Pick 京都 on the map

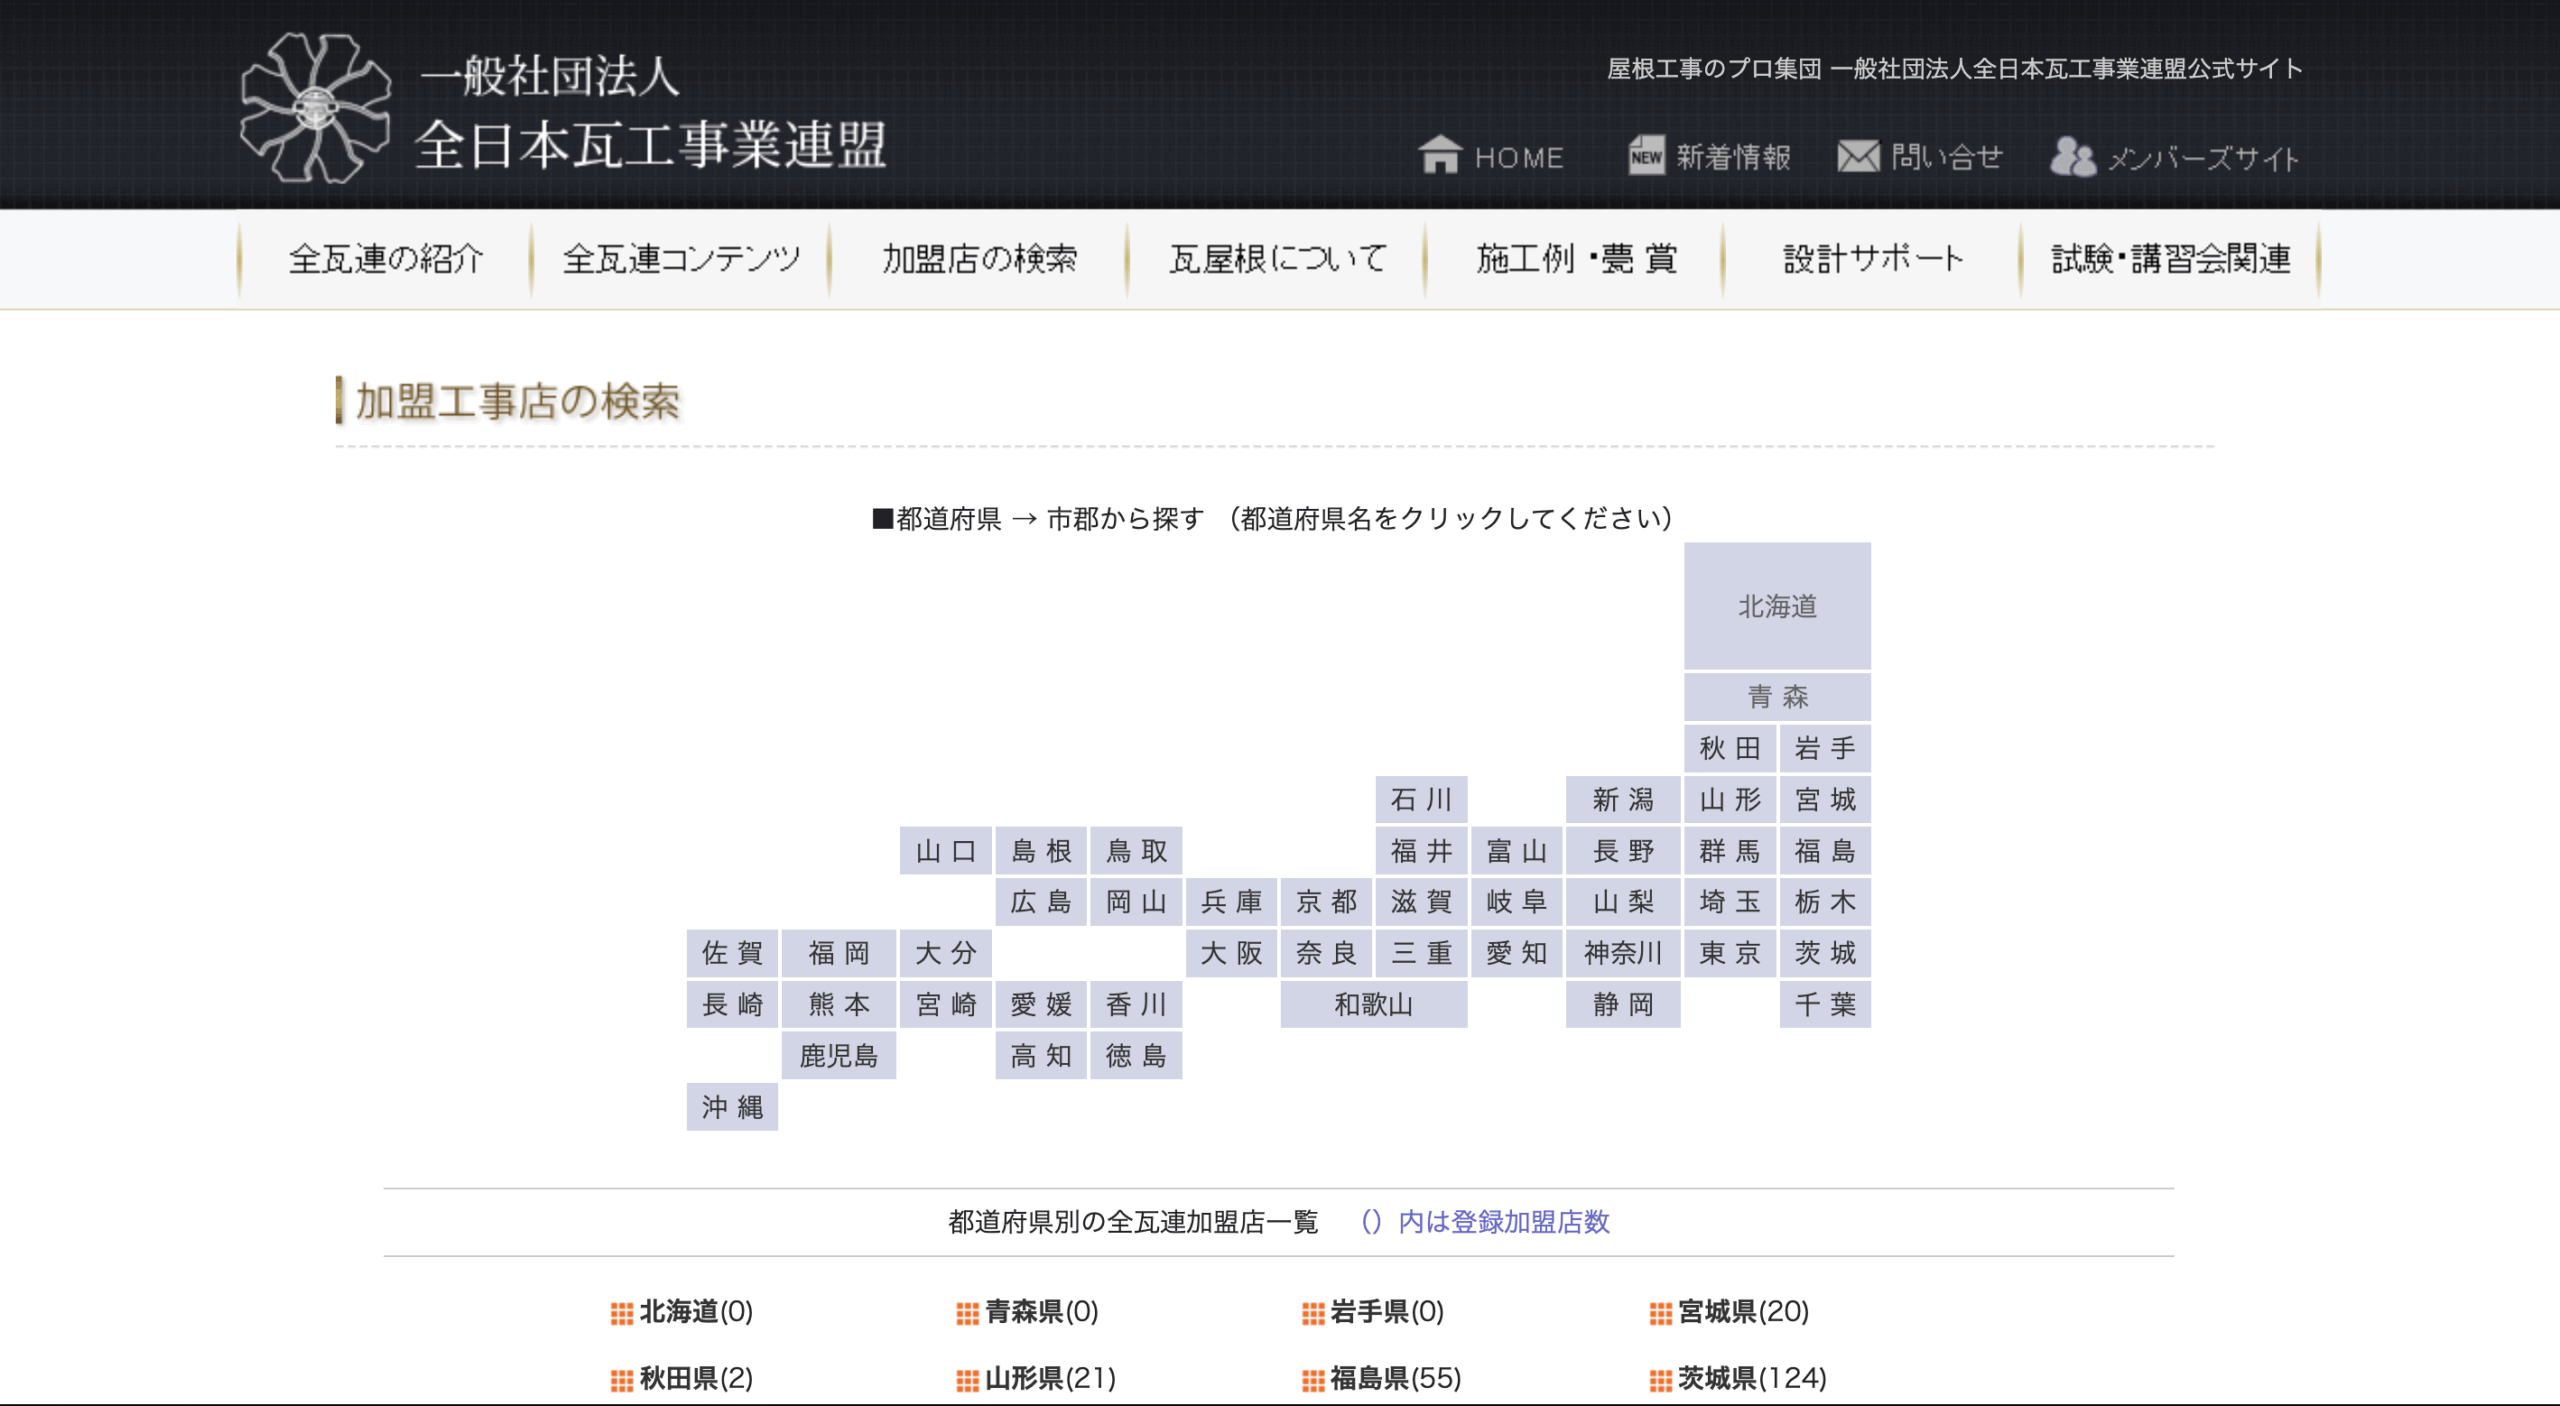1326,902
